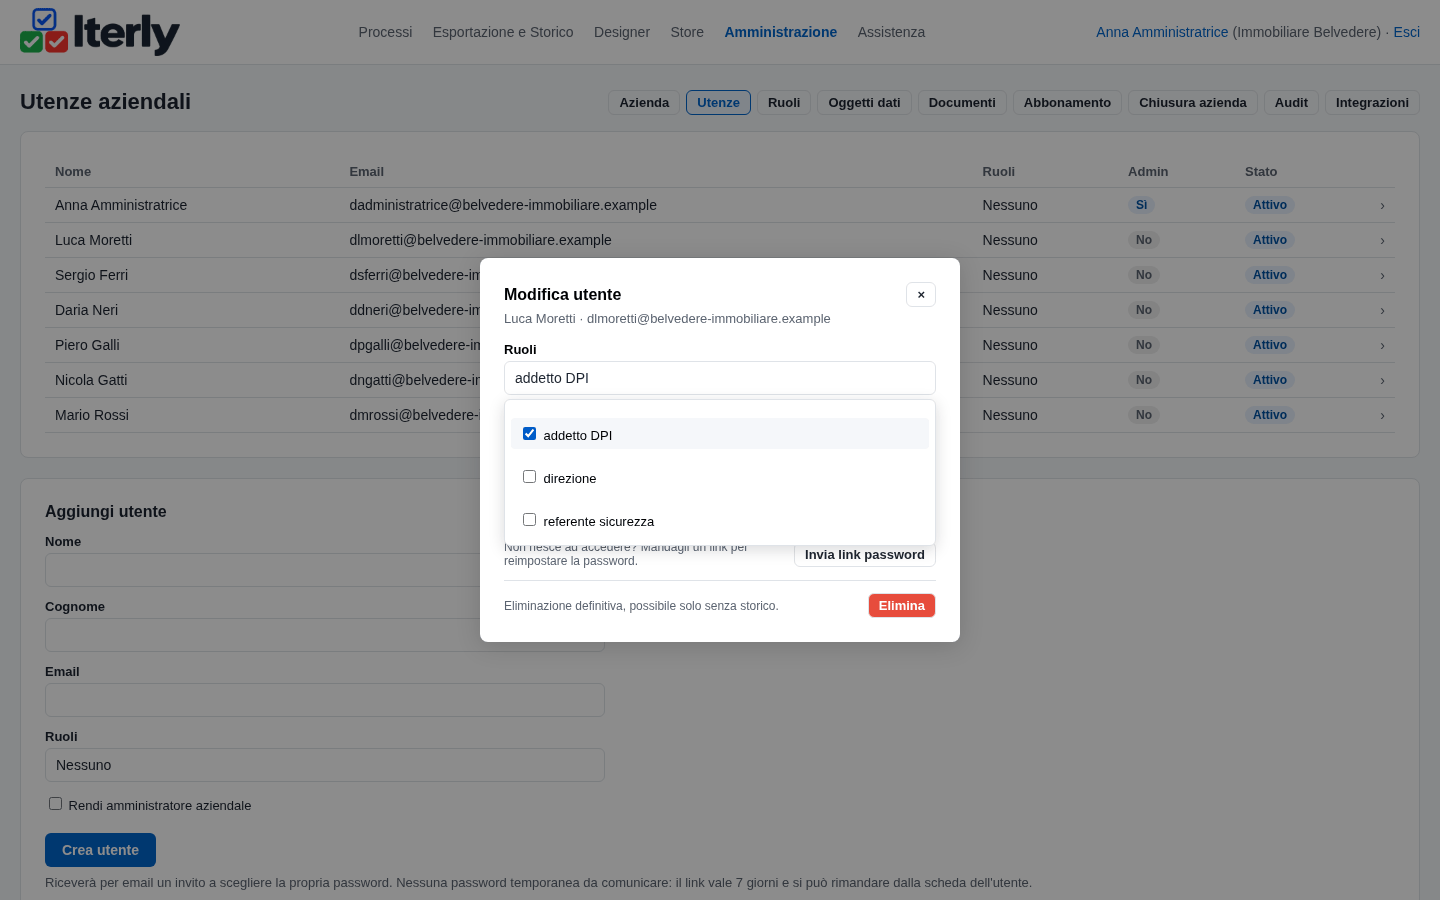This screenshot has height=900, width=1440.
Task: Enable the referente sicurezza role
Action: 529,520
